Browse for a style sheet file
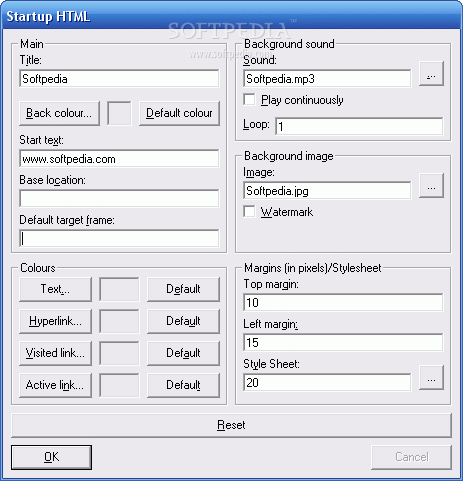Viewport: 463px width, 481px height. click(x=431, y=378)
